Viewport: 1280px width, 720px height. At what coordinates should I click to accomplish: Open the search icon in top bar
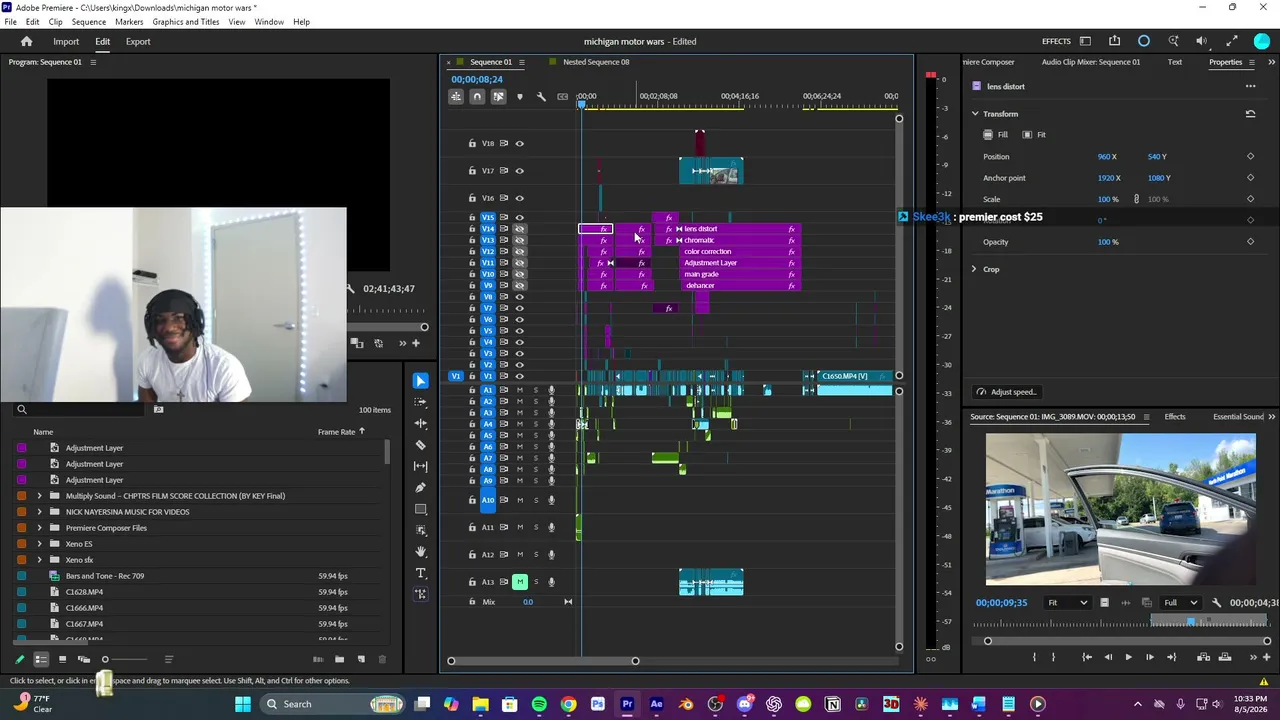coord(1173,41)
